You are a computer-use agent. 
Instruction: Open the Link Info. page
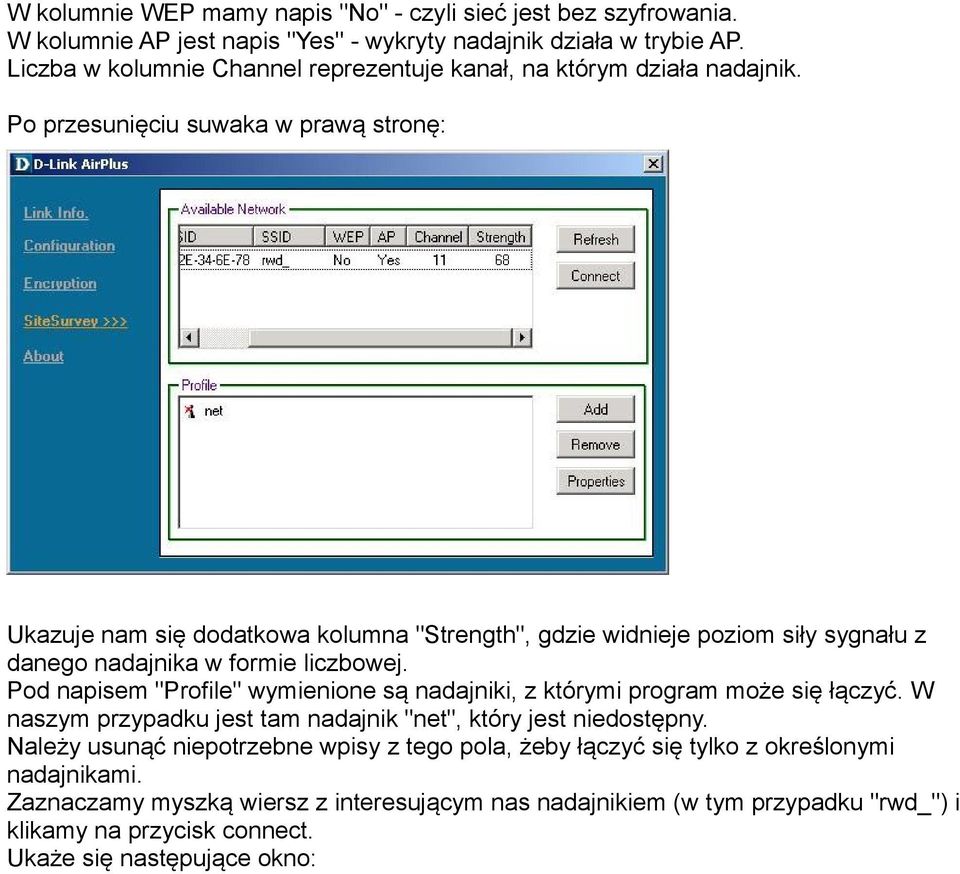pos(56,213)
